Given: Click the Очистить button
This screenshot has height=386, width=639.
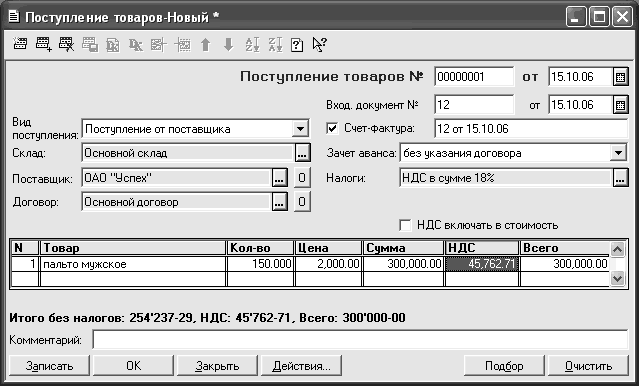Looking at the screenshot, I should pos(588,366).
